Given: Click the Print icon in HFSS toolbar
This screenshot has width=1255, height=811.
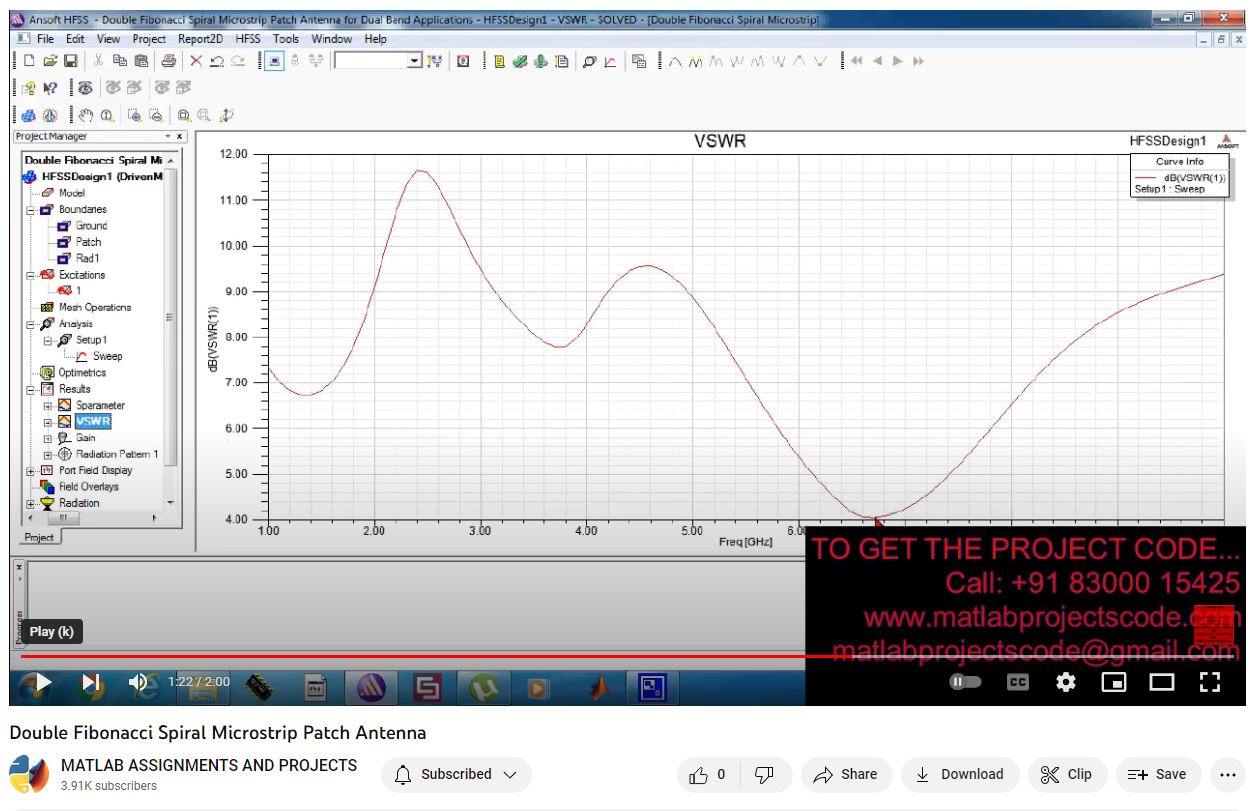Looking at the screenshot, I should pos(168,61).
